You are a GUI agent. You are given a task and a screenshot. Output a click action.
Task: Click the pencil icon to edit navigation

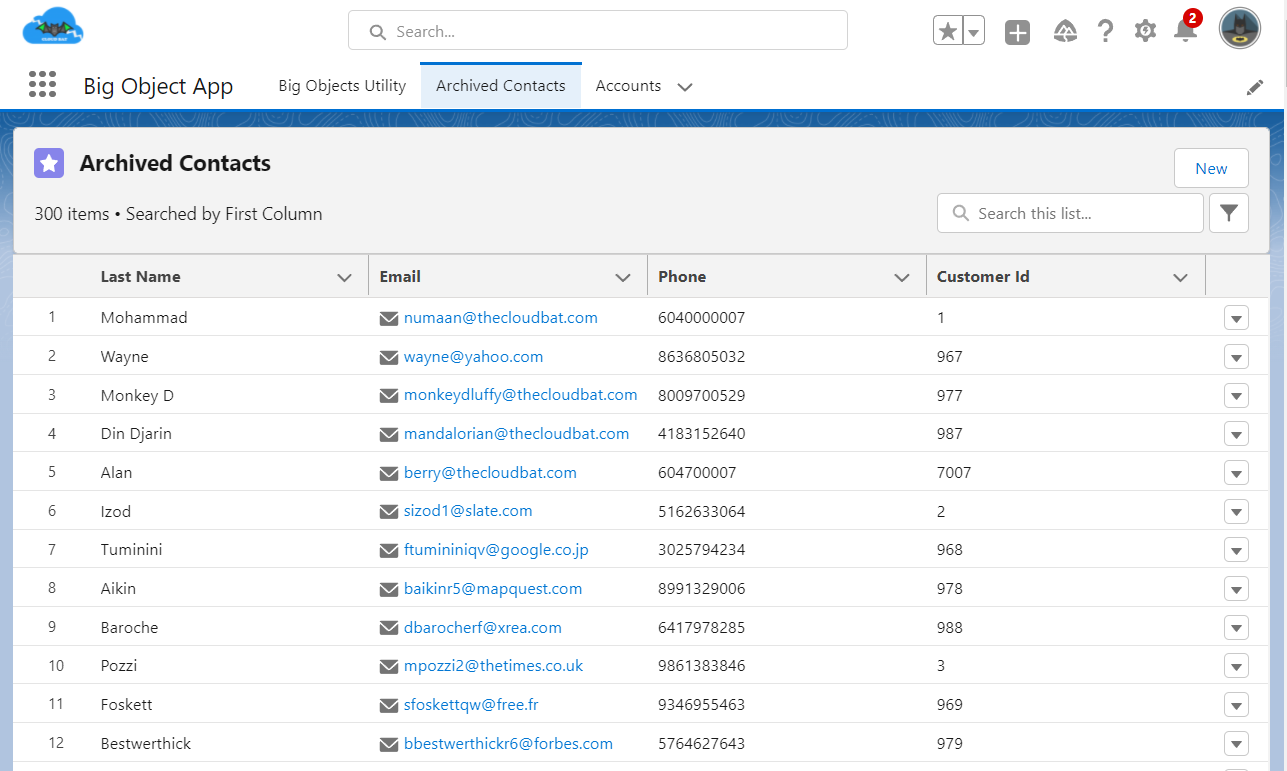click(x=1255, y=87)
